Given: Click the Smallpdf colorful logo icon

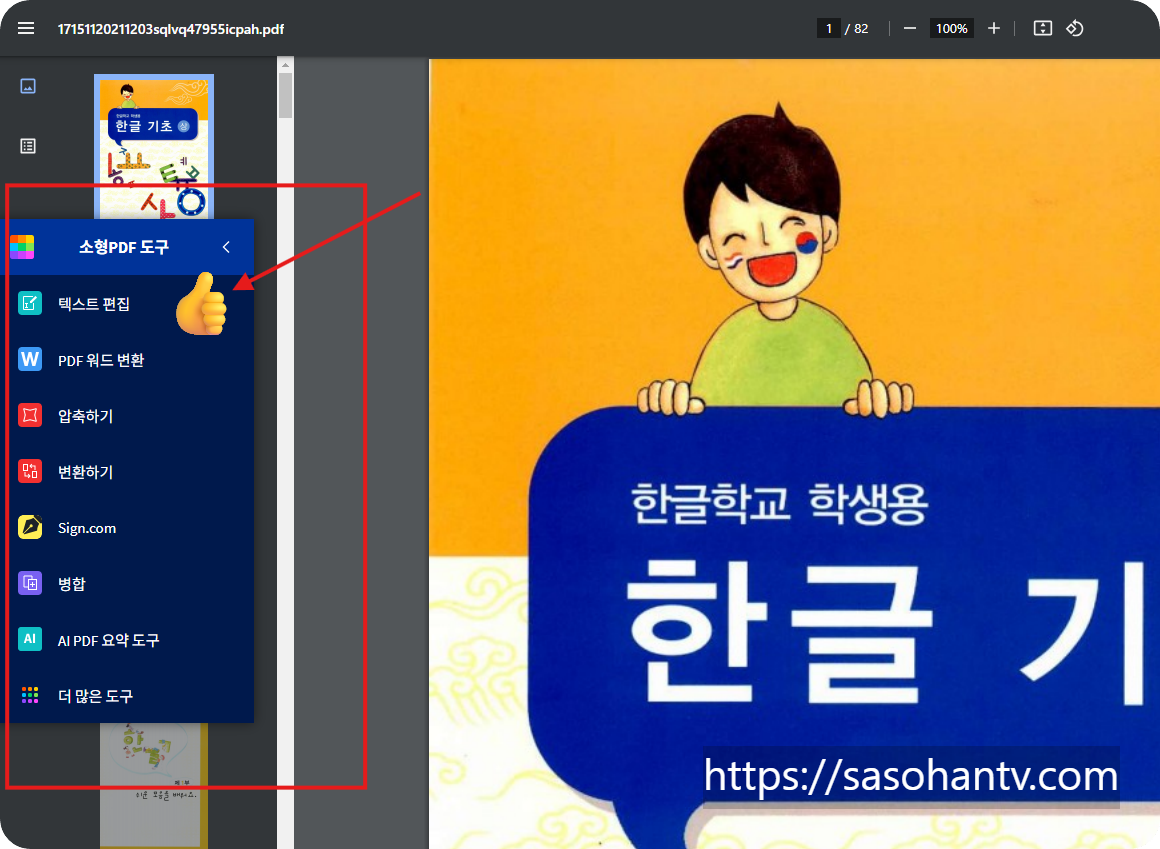Looking at the screenshot, I should 22,246.
